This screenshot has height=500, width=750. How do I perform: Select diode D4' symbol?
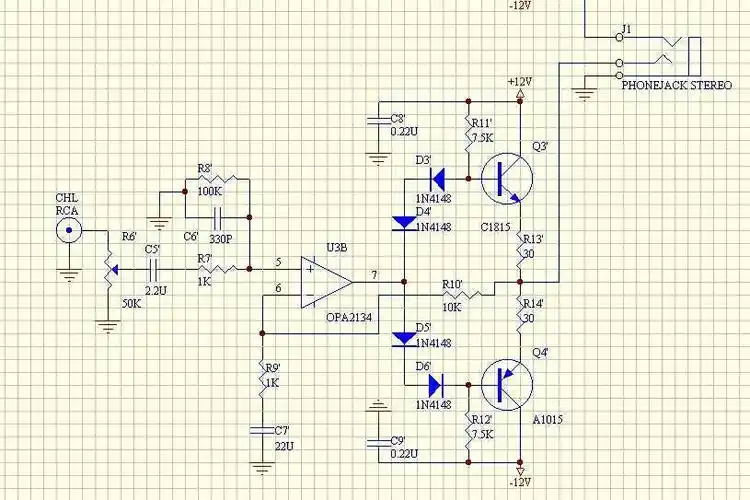(403, 222)
